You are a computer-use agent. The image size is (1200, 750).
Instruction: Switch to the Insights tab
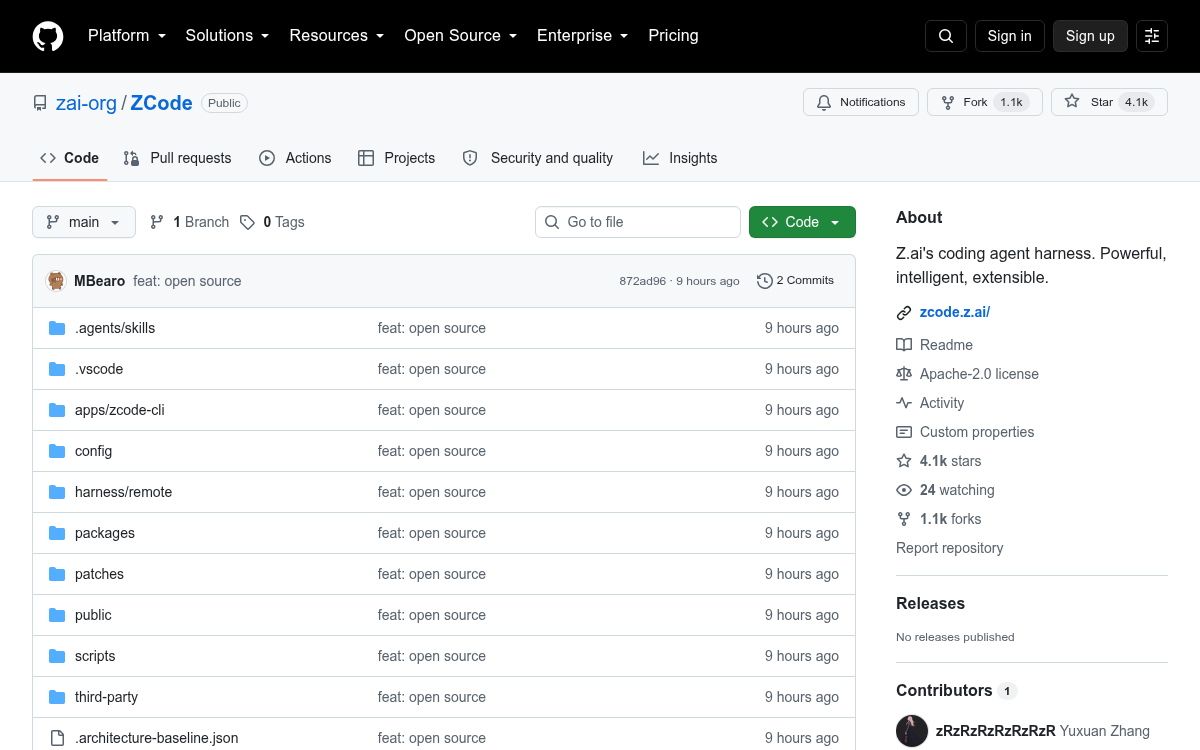click(x=680, y=158)
